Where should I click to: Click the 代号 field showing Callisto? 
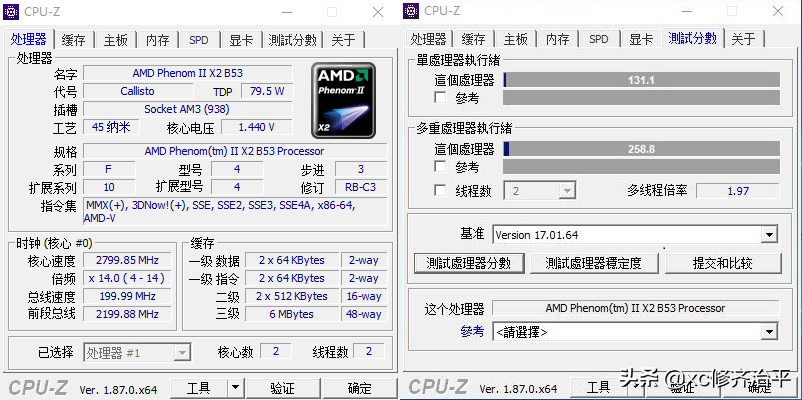pyautogui.click(x=138, y=91)
